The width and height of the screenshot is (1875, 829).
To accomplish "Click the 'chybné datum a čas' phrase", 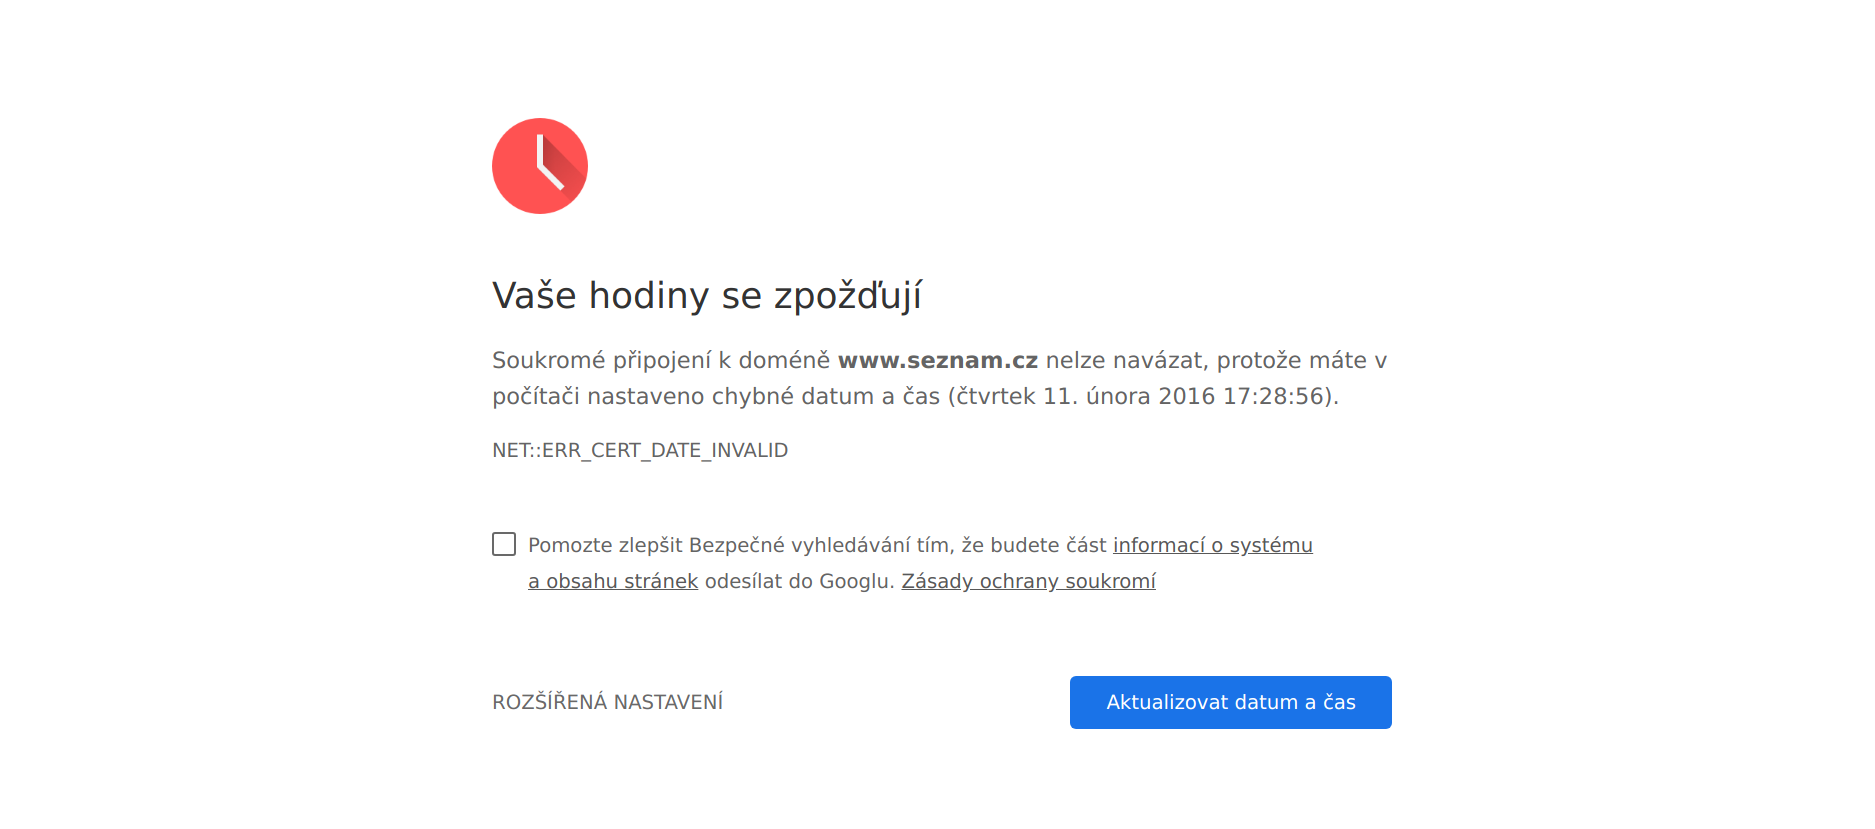I will pos(825,396).
